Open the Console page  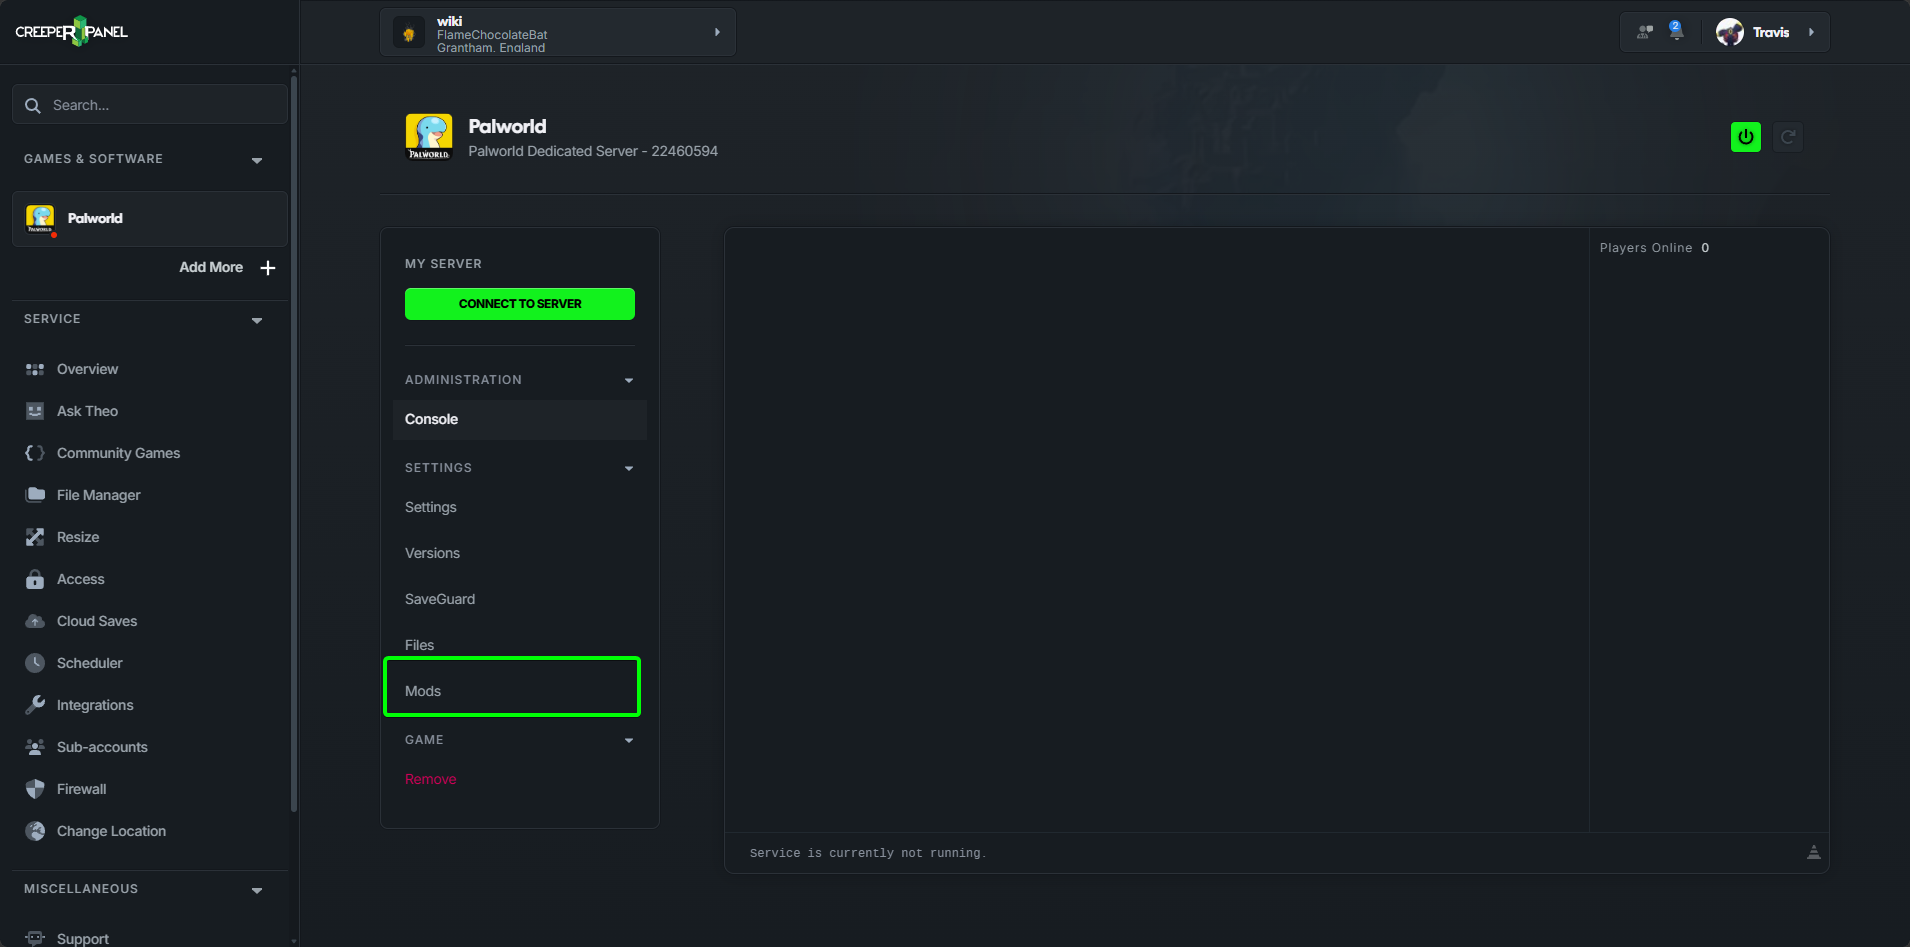pyautogui.click(x=520, y=420)
